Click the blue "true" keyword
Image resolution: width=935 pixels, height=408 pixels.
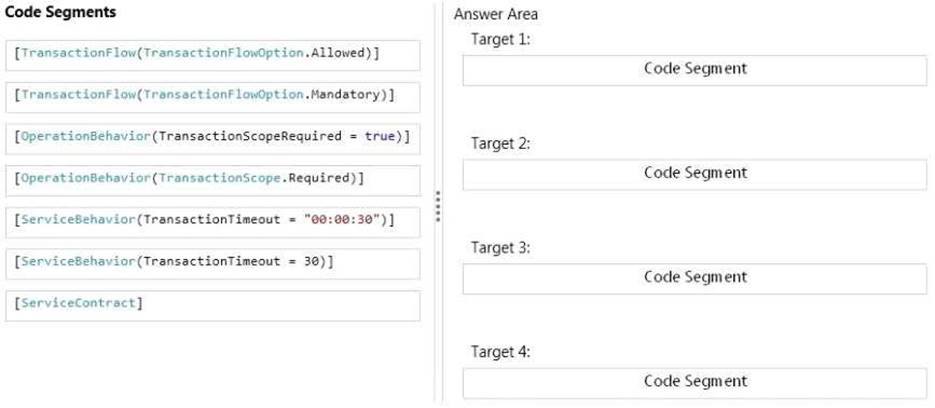click(x=380, y=136)
